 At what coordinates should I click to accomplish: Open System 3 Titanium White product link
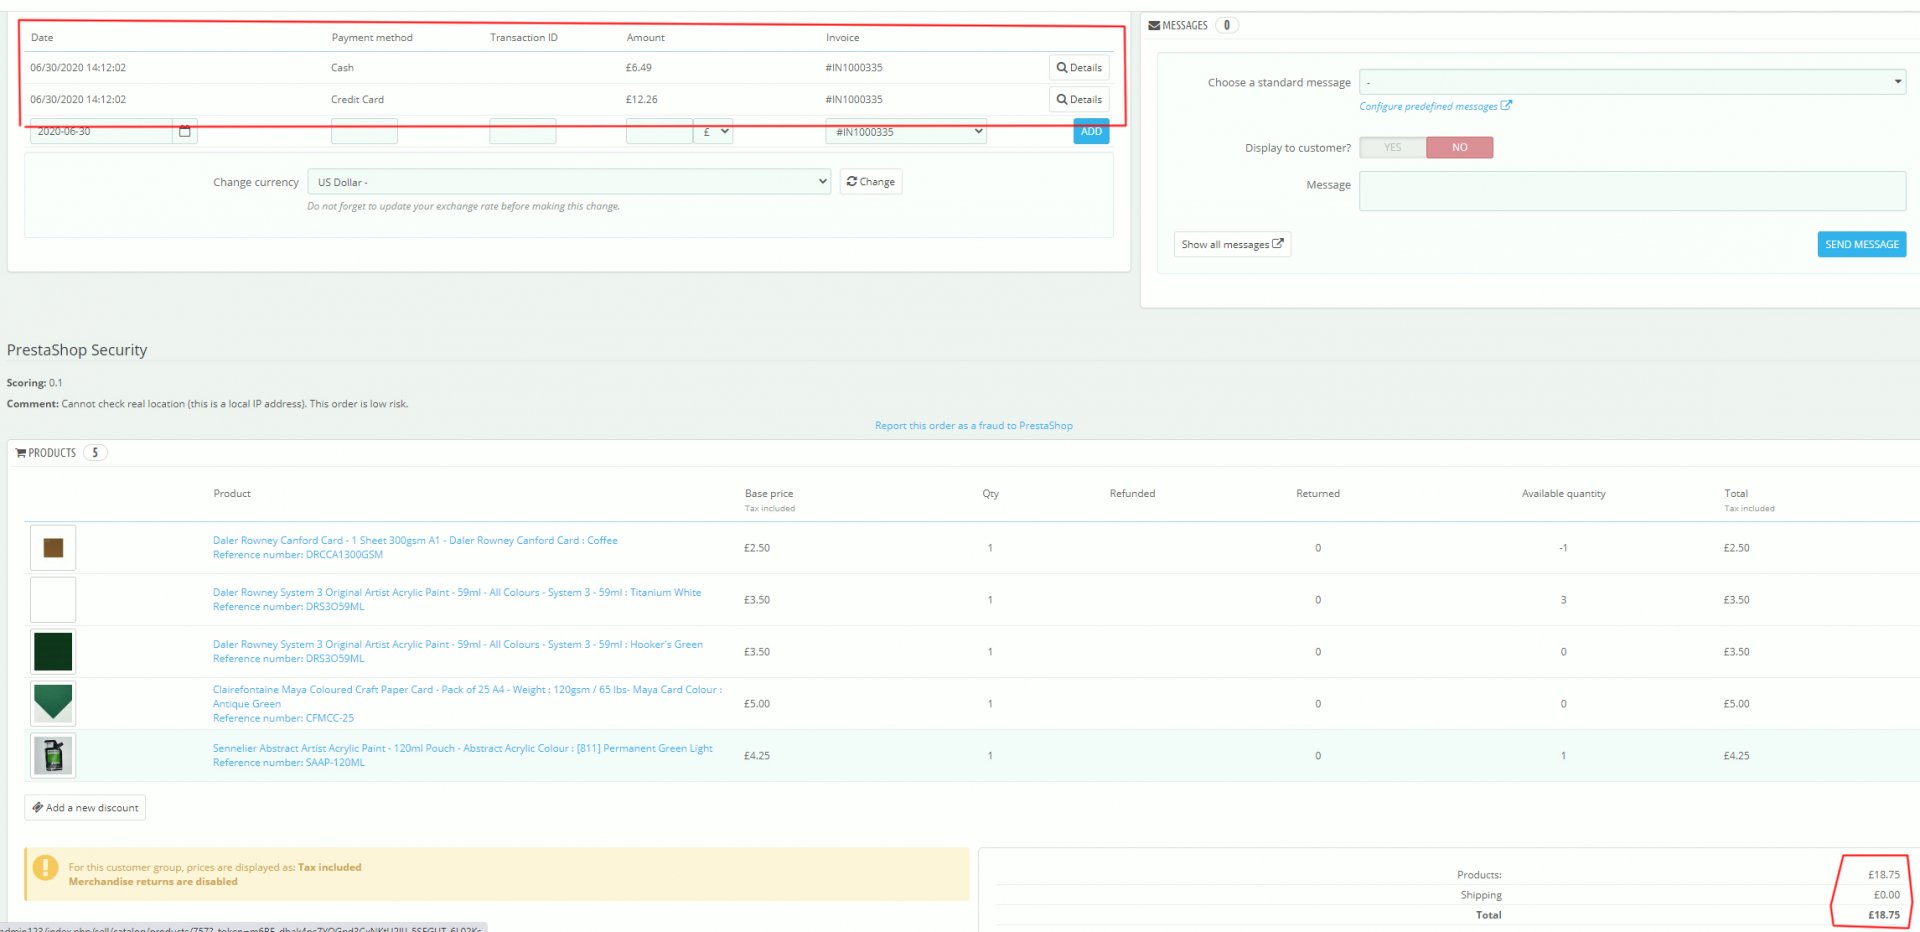[457, 593]
